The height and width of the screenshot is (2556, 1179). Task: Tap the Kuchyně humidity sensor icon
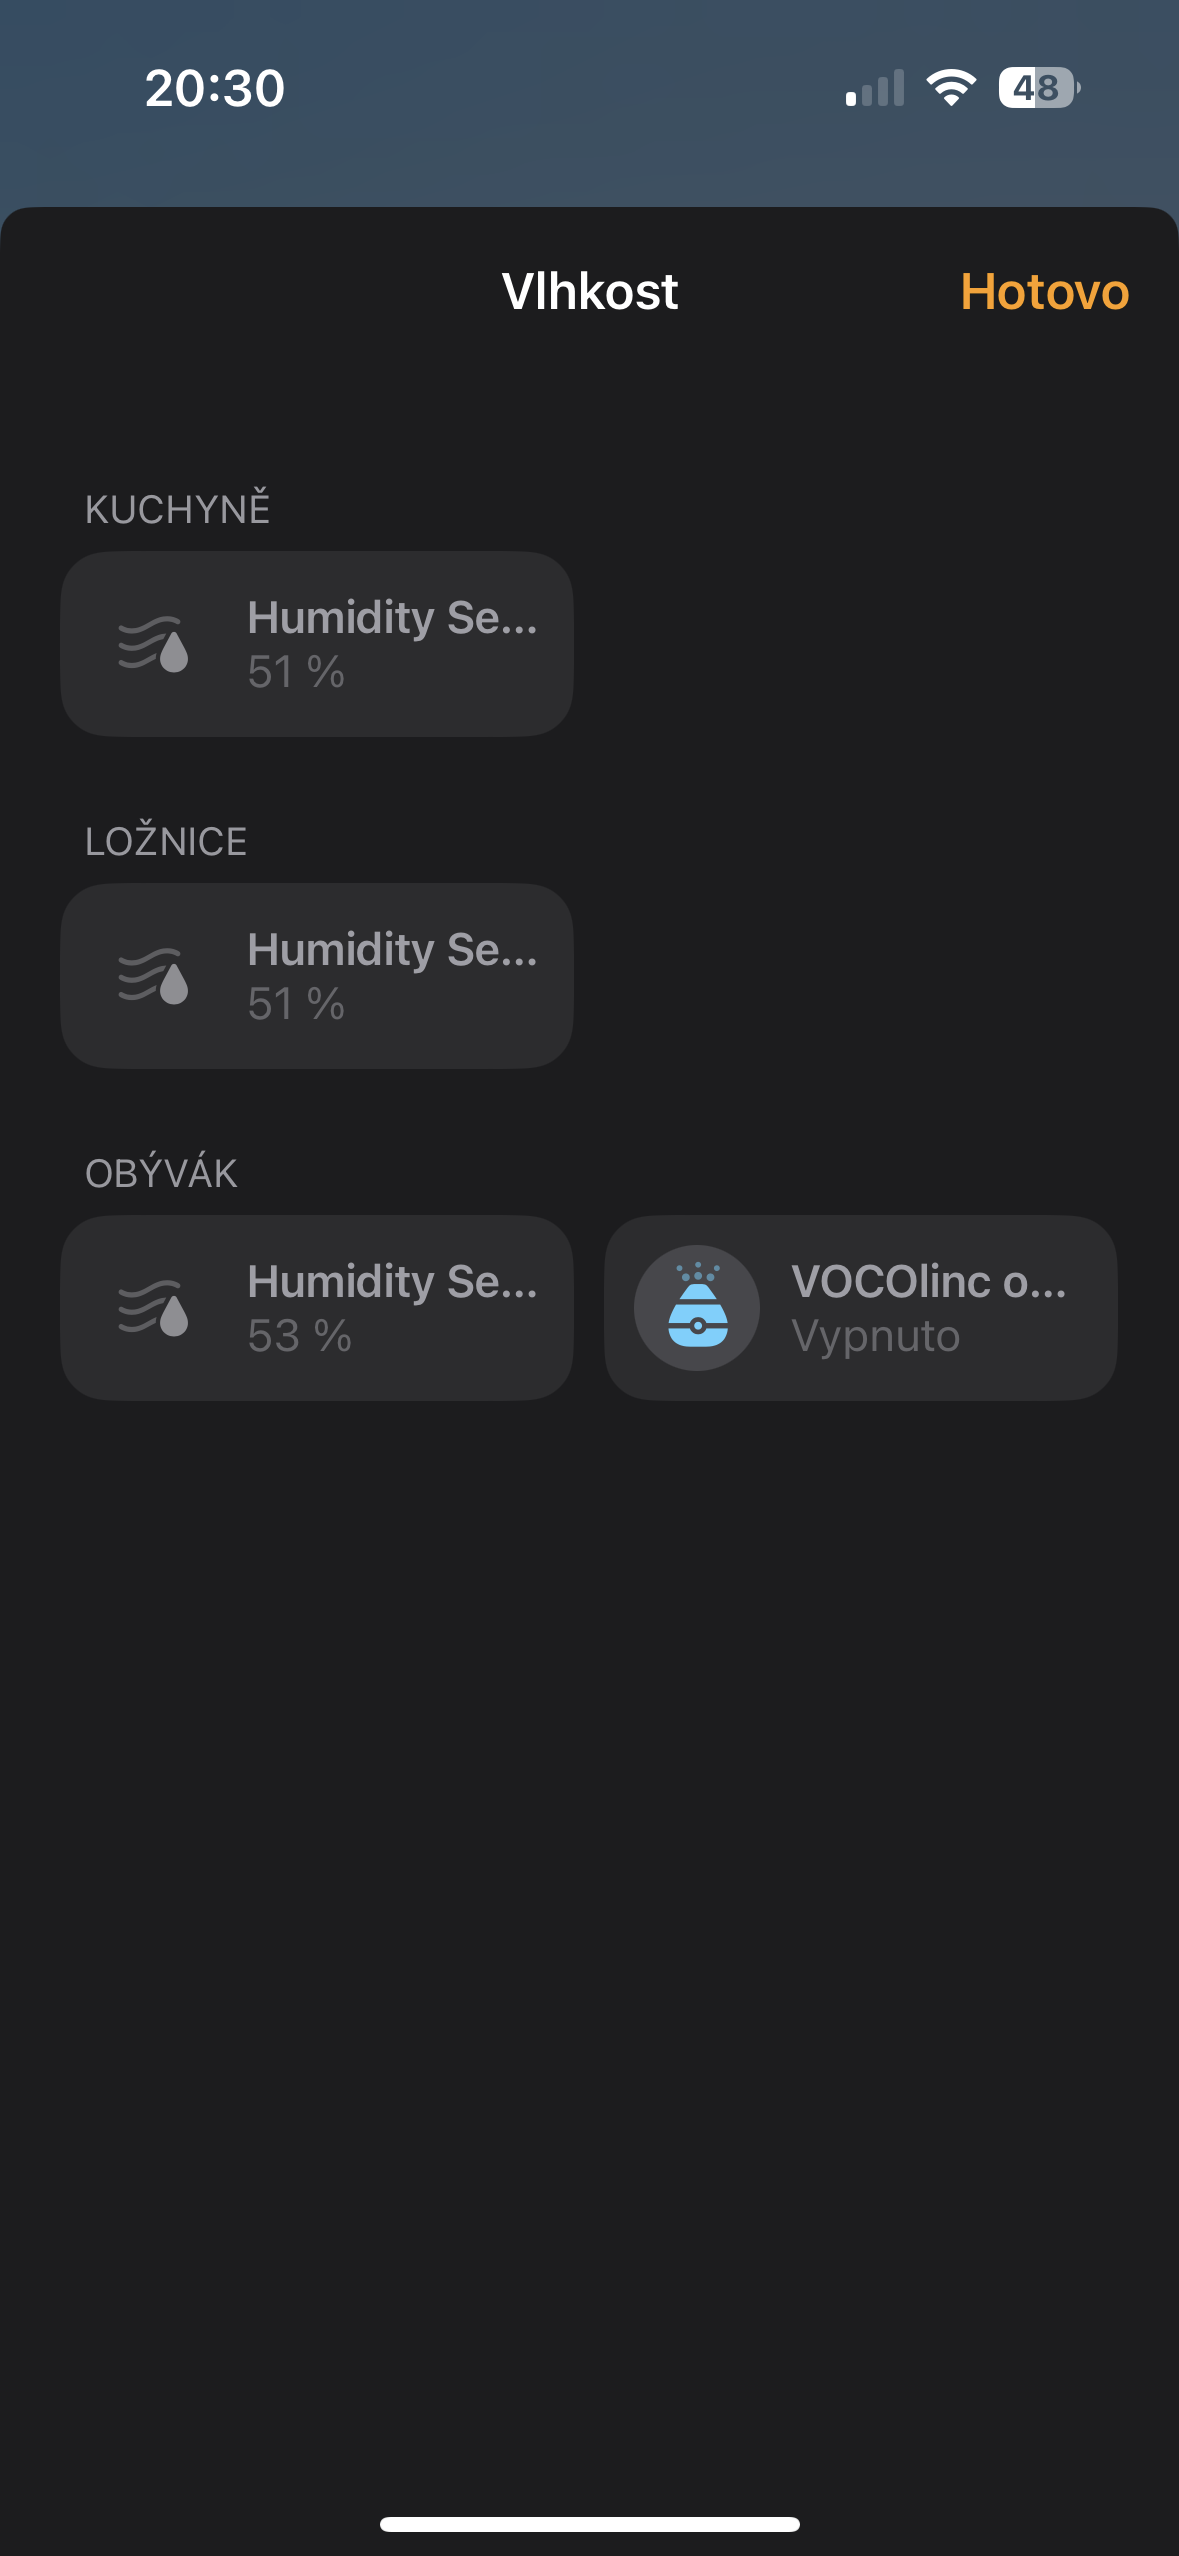click(154, 644)
